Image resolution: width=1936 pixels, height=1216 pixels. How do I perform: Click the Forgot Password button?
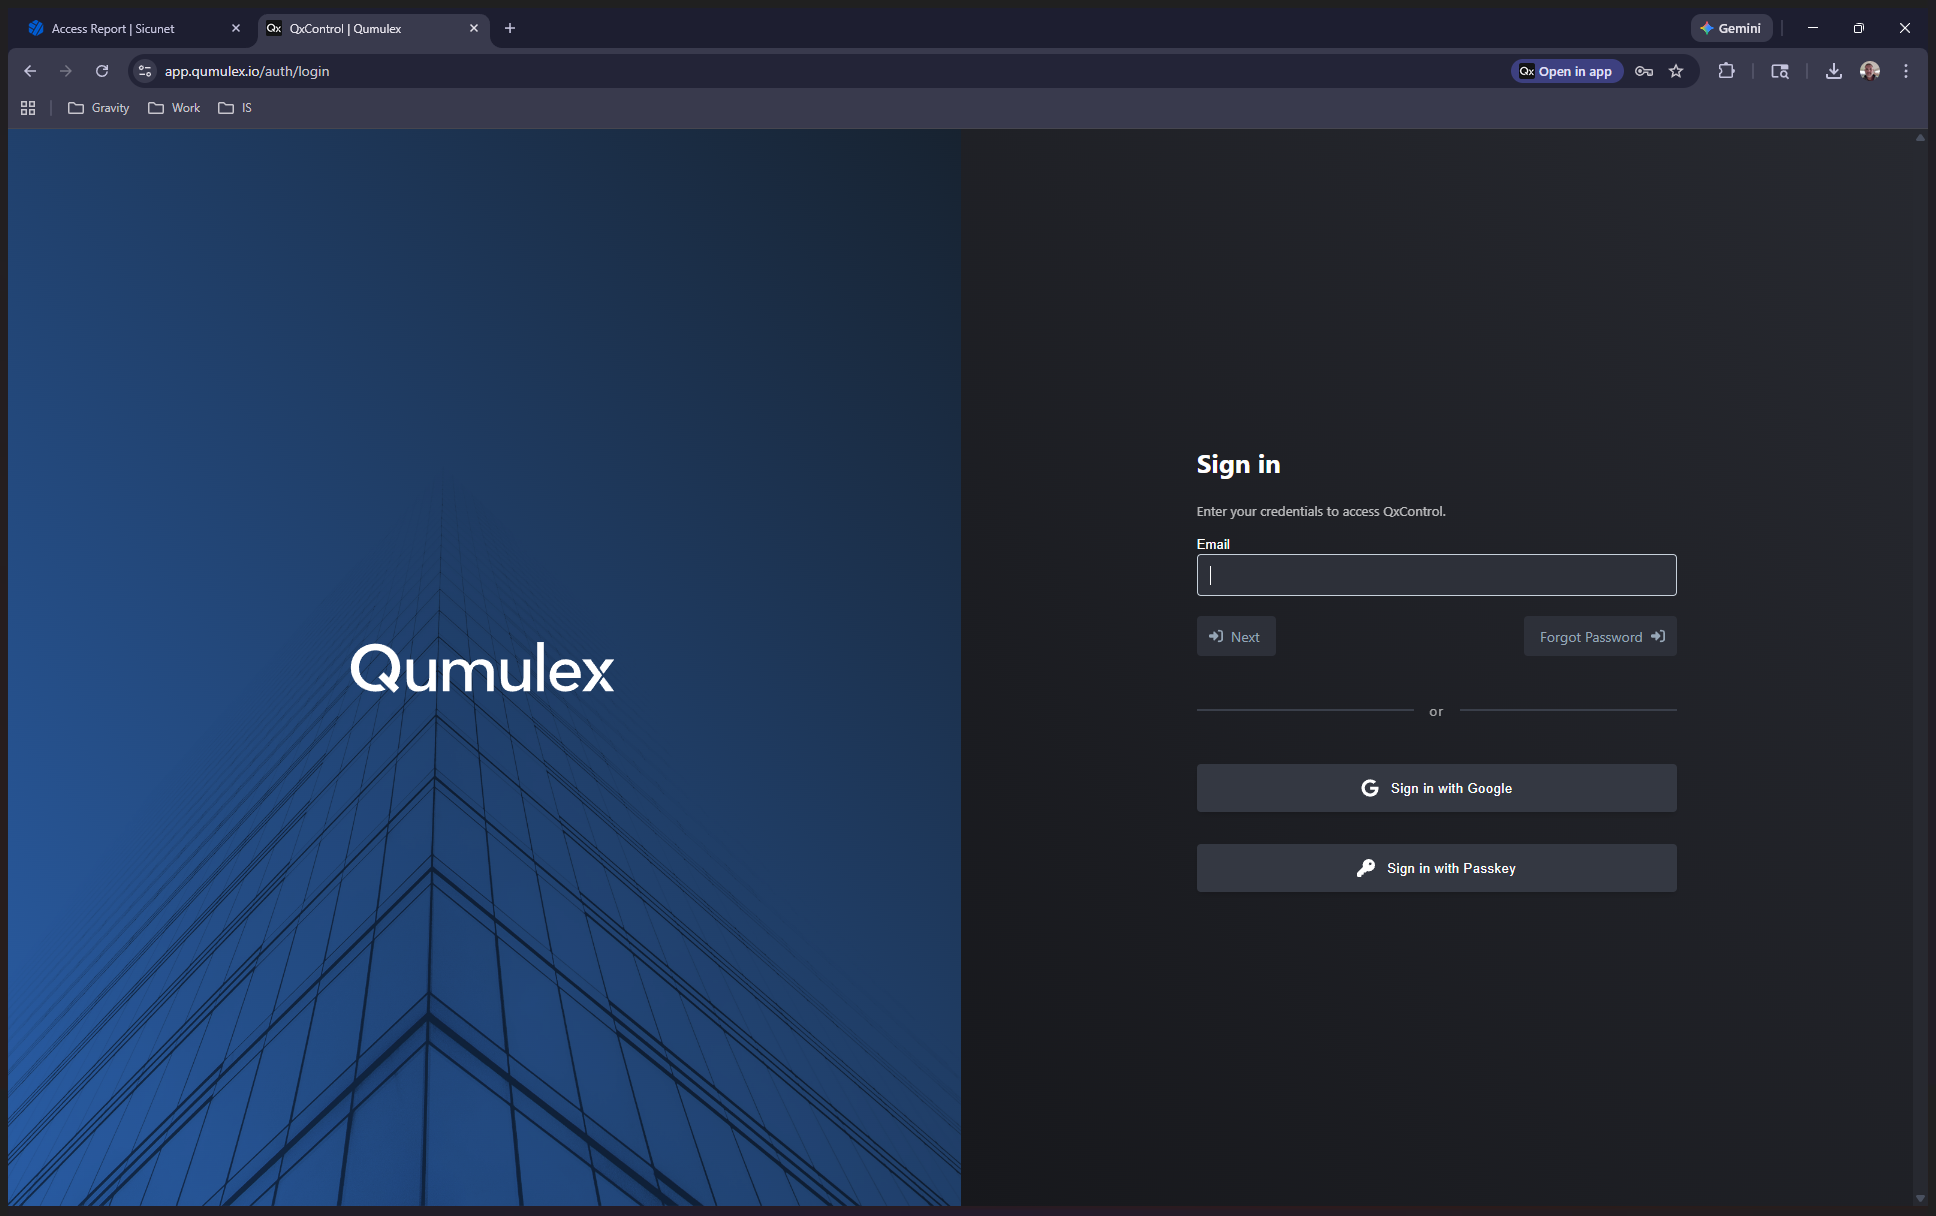point(1600,637)
